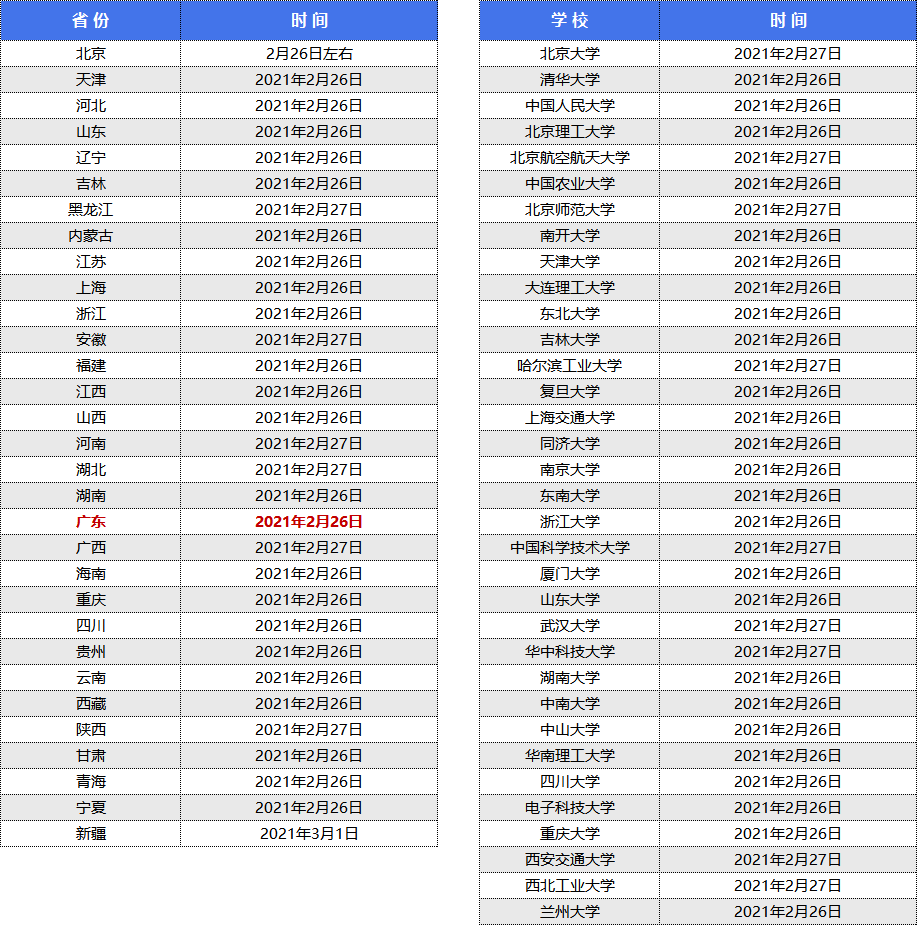917x925 pixels.
Task: Click the 四川 province cell
Action: (x=90, y=625)
